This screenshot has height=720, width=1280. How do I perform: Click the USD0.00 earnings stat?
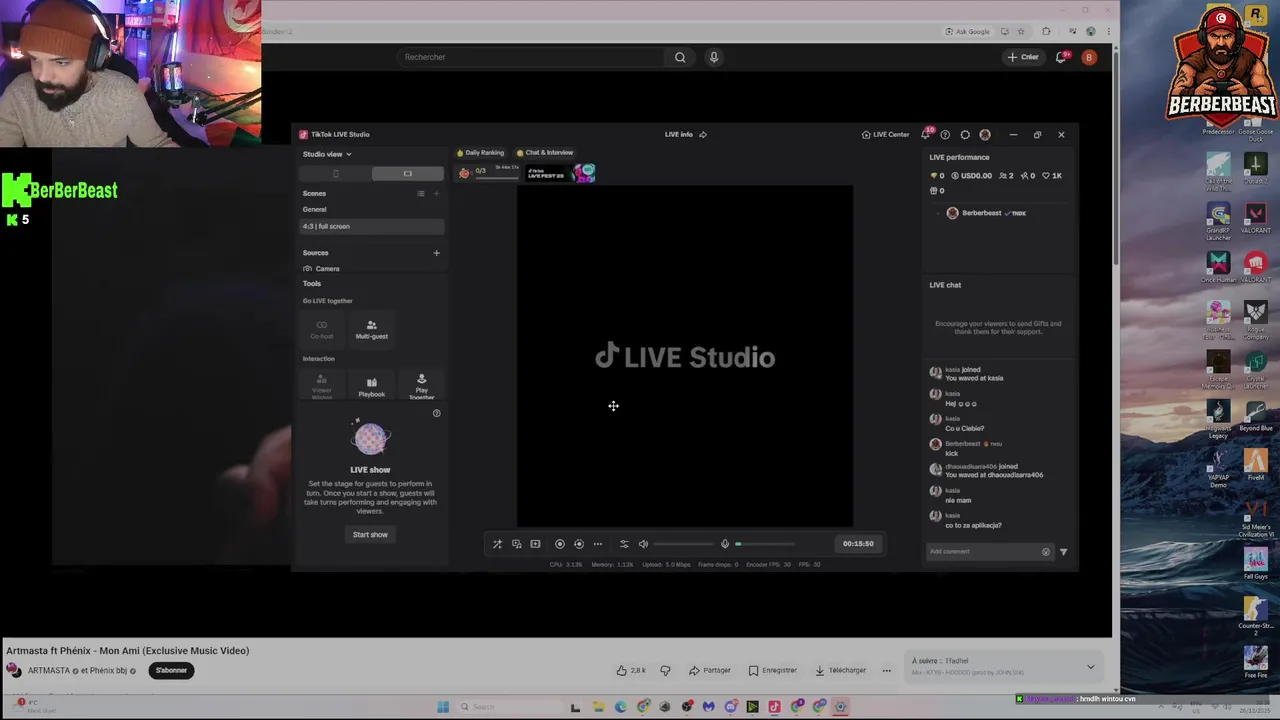pyautogui.click(x=971, y=176)
